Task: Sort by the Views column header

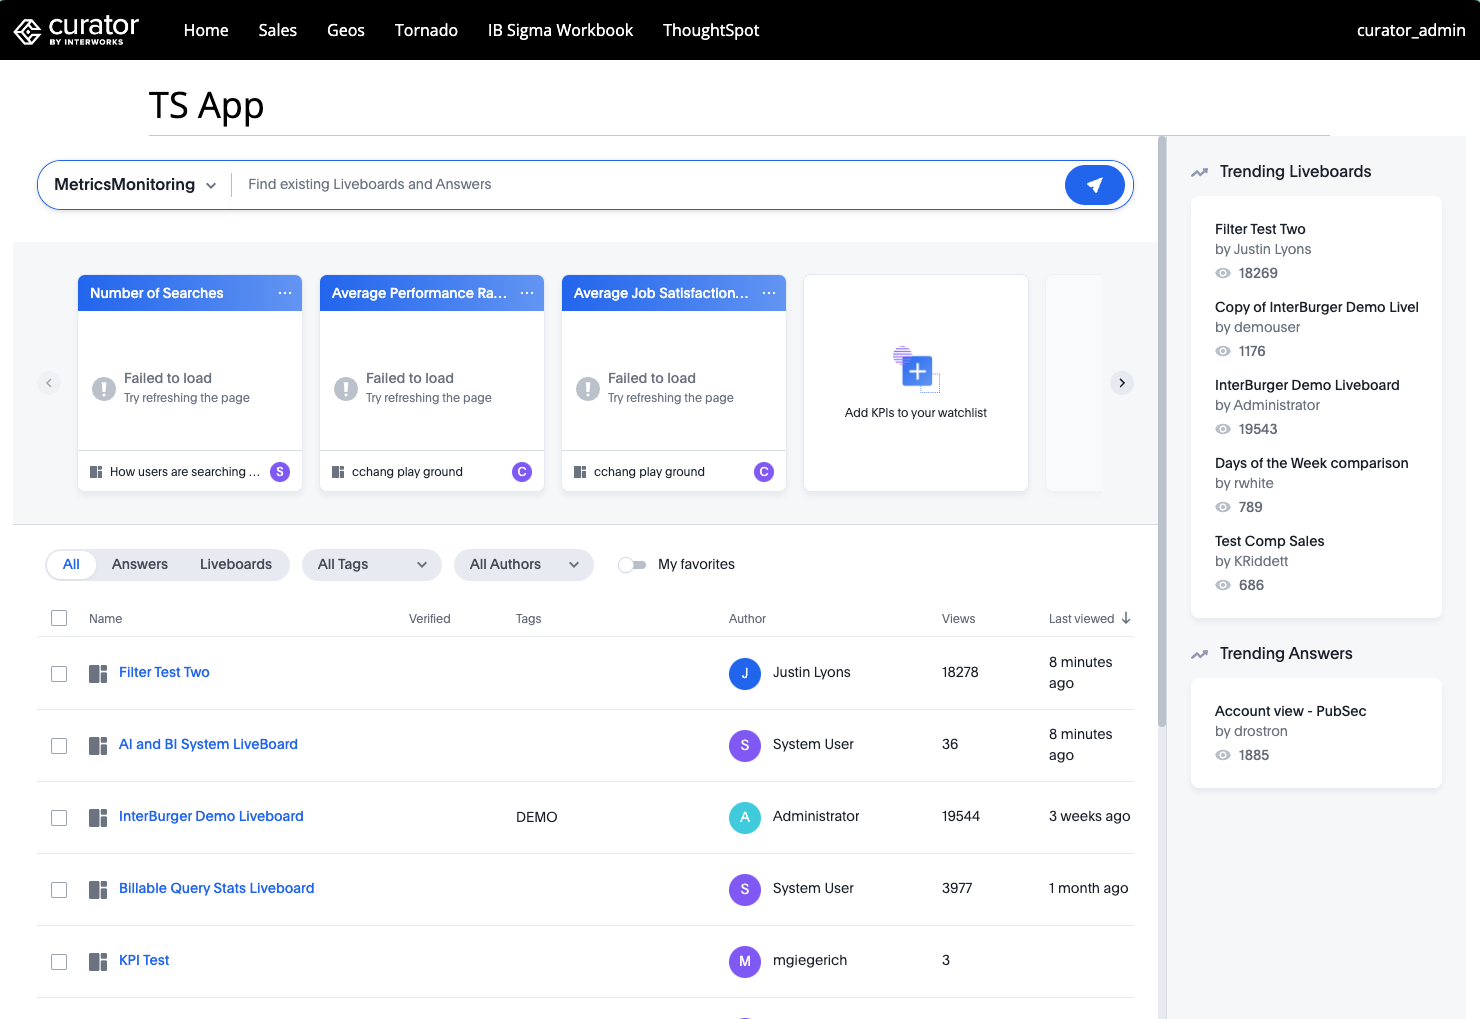Action: (958, 619)
